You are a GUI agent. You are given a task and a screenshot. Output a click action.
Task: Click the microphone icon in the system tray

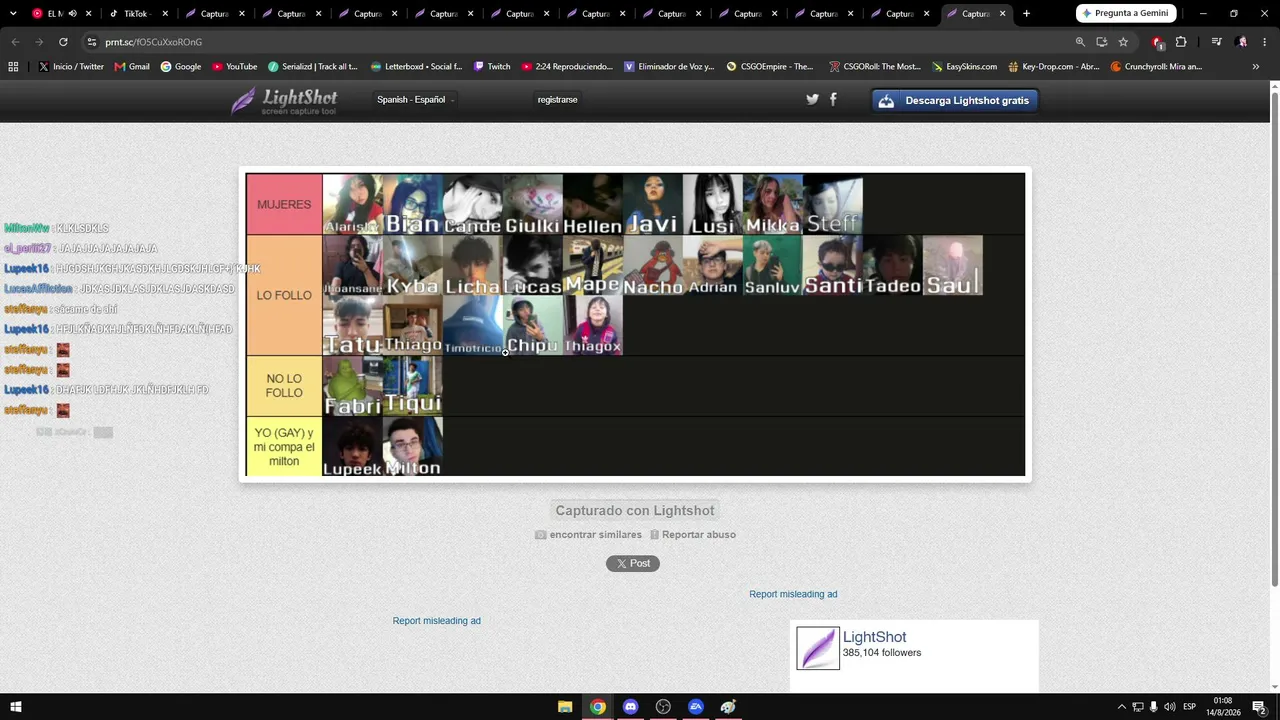coord(1154,707)
